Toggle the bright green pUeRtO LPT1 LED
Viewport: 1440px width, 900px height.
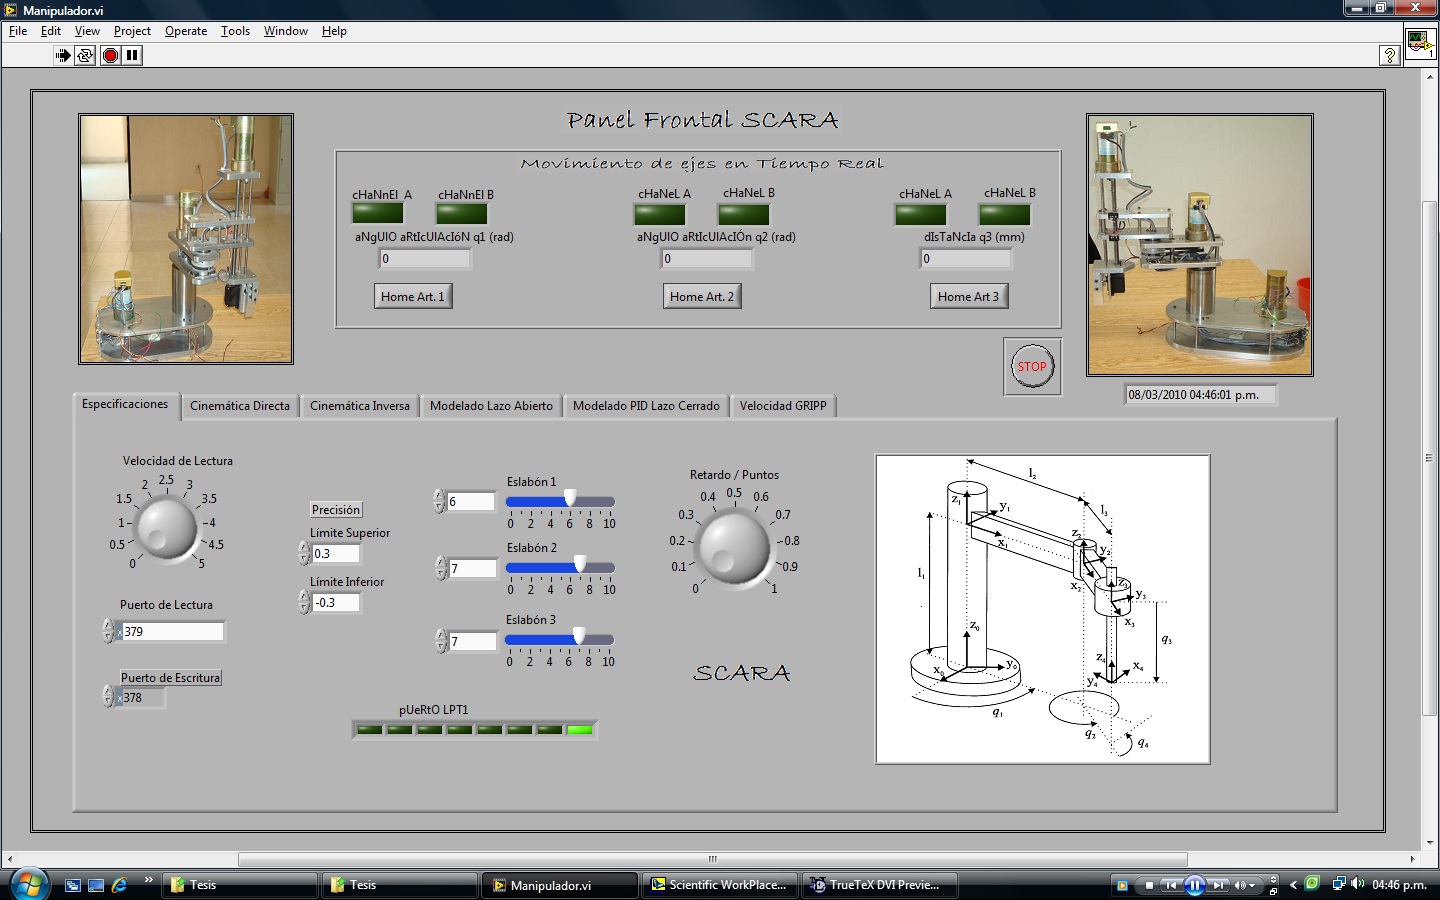[580, 730]
